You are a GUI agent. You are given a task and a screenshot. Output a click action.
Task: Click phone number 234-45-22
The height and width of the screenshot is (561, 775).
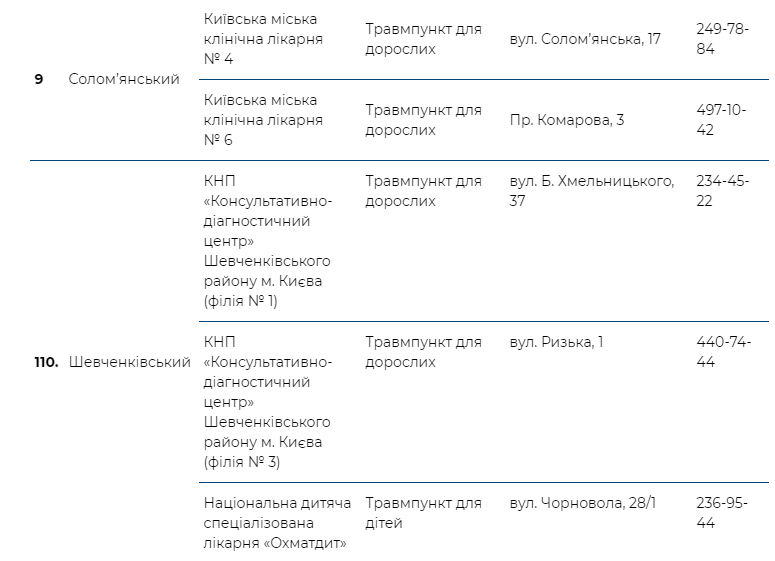pyautogui.click(x=722, y=191)
